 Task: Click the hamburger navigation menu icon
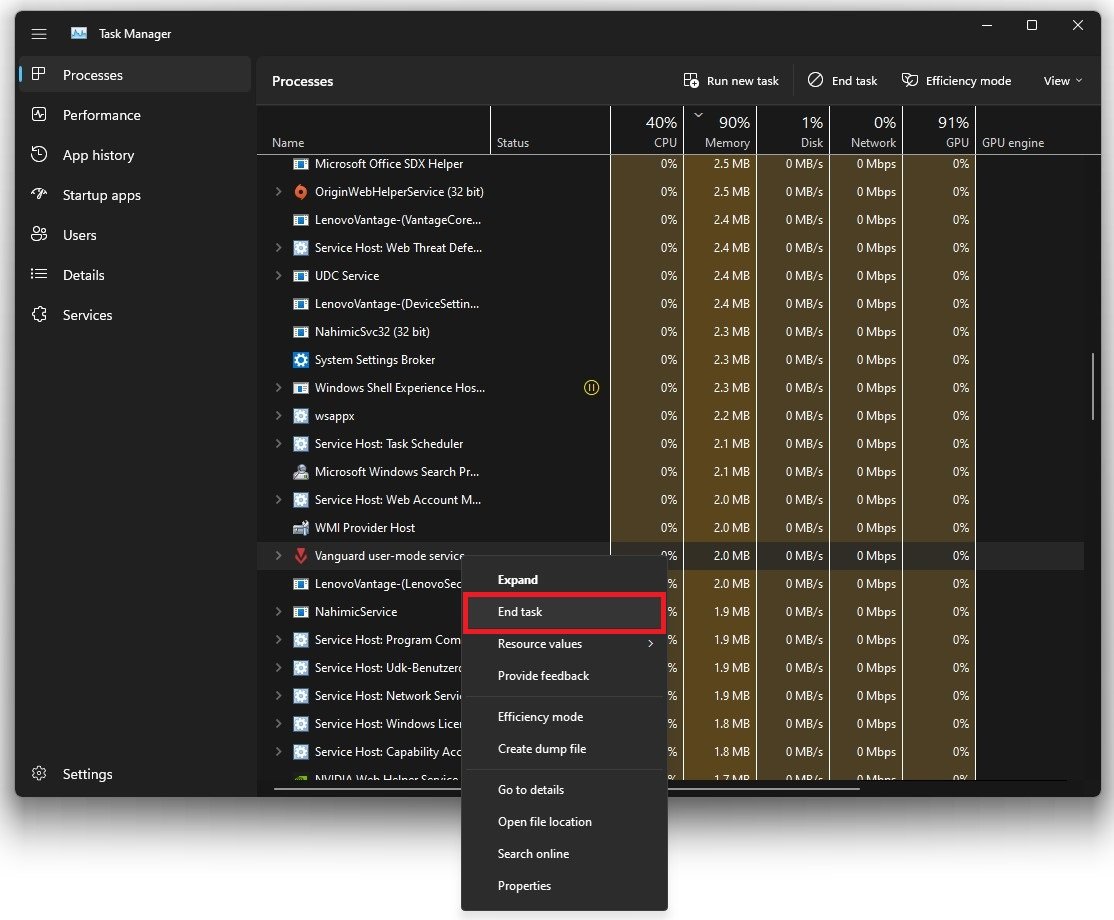click(39, 34)
